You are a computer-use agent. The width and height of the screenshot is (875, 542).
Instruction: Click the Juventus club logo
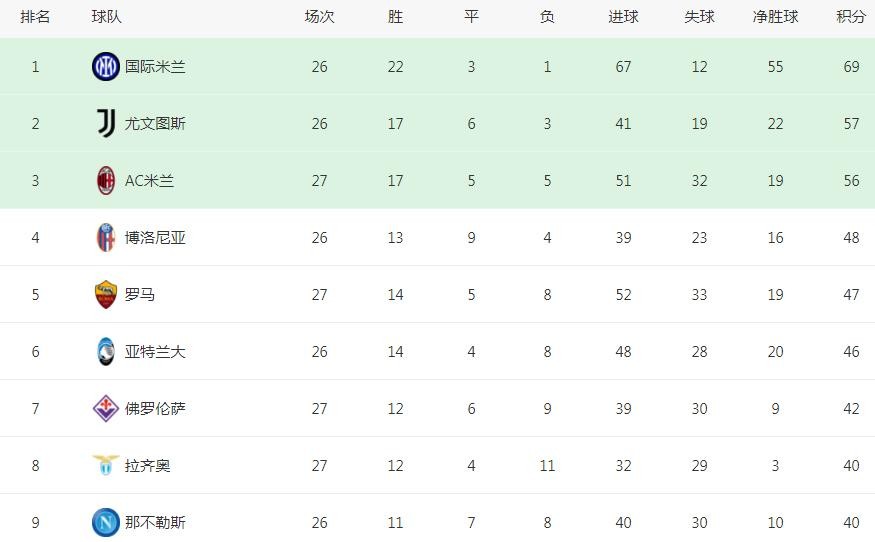tap(105, 124)
